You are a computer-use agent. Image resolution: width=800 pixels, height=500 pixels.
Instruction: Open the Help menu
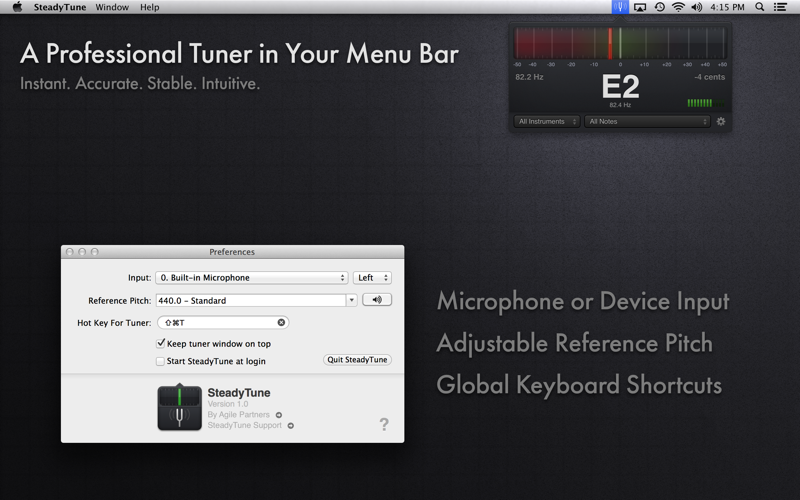(x=149, y=7)
